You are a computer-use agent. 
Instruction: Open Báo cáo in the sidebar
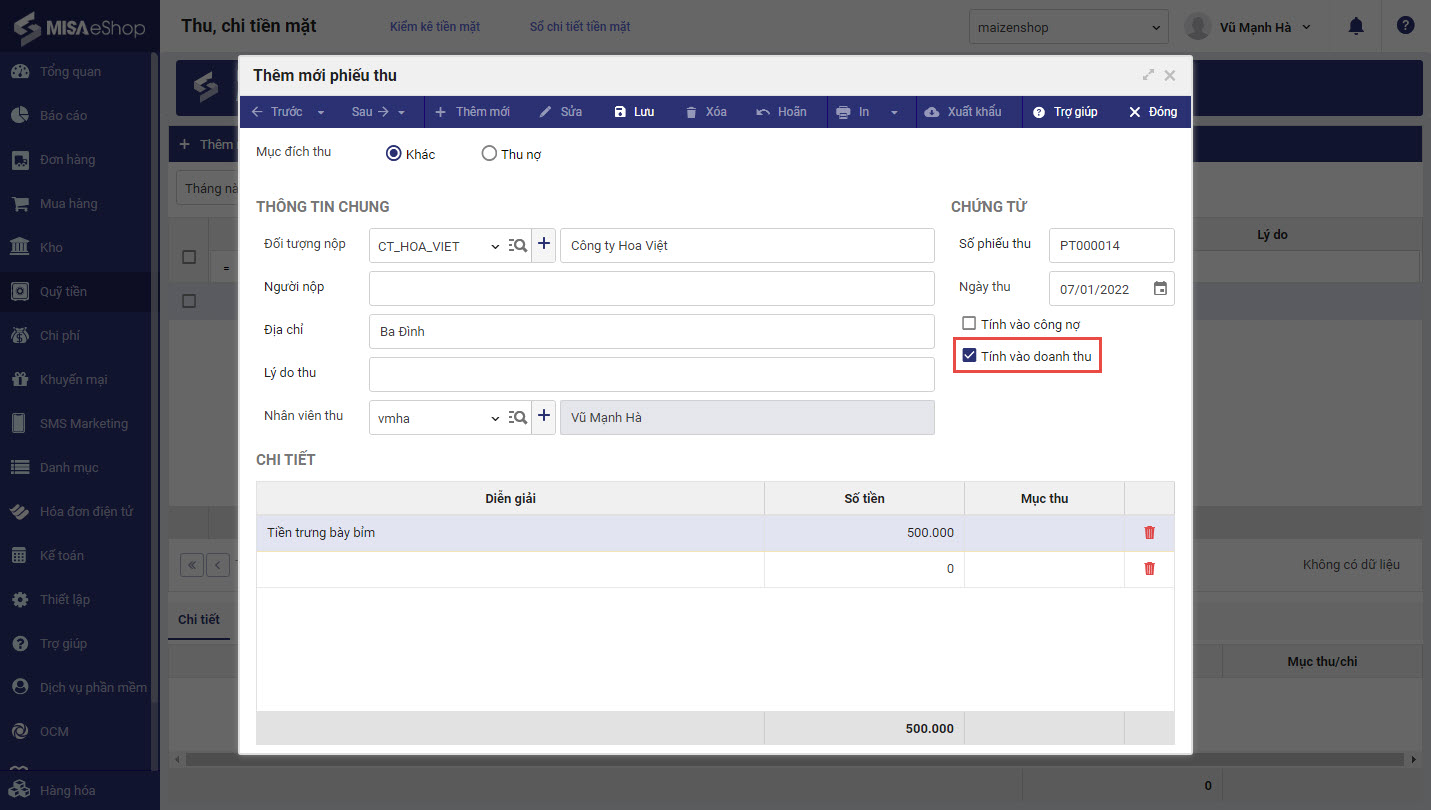click(63, 116)
